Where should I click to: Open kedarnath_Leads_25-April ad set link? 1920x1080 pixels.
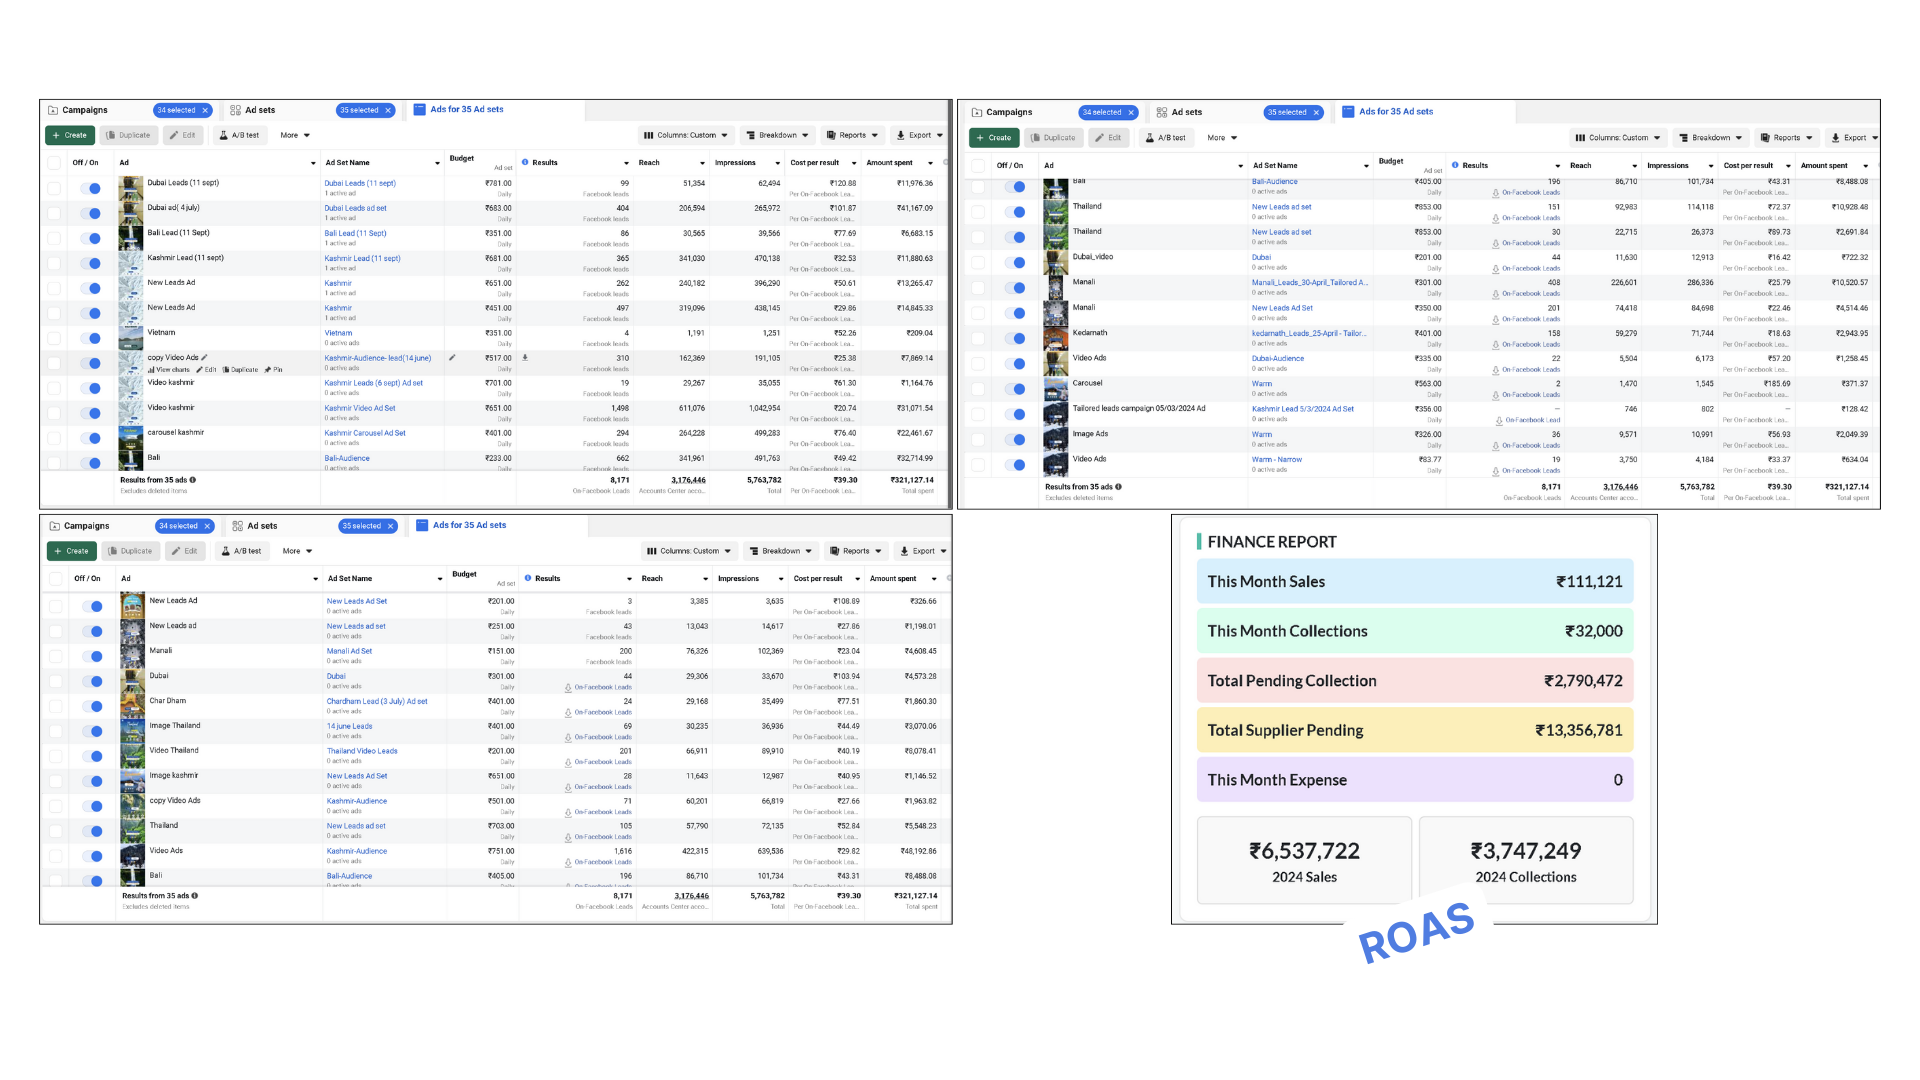(x=1308, y=333)
